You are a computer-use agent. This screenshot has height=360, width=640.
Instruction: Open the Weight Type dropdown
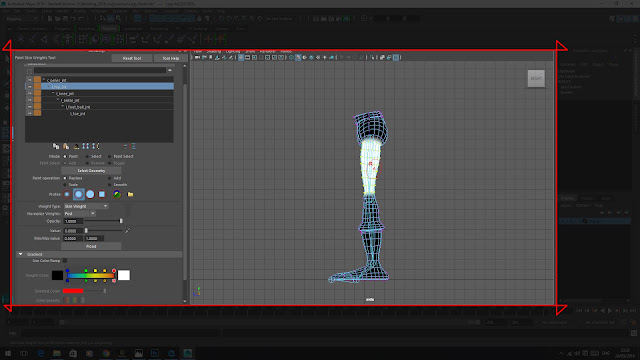click(x=86, y=207)
